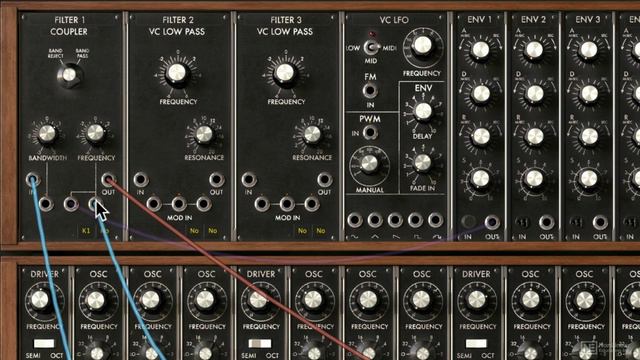The width and height of the screenshot is (640, 360).
Task: Click the ENV 2 sustain (S) knob
Action: click(534, 178)
